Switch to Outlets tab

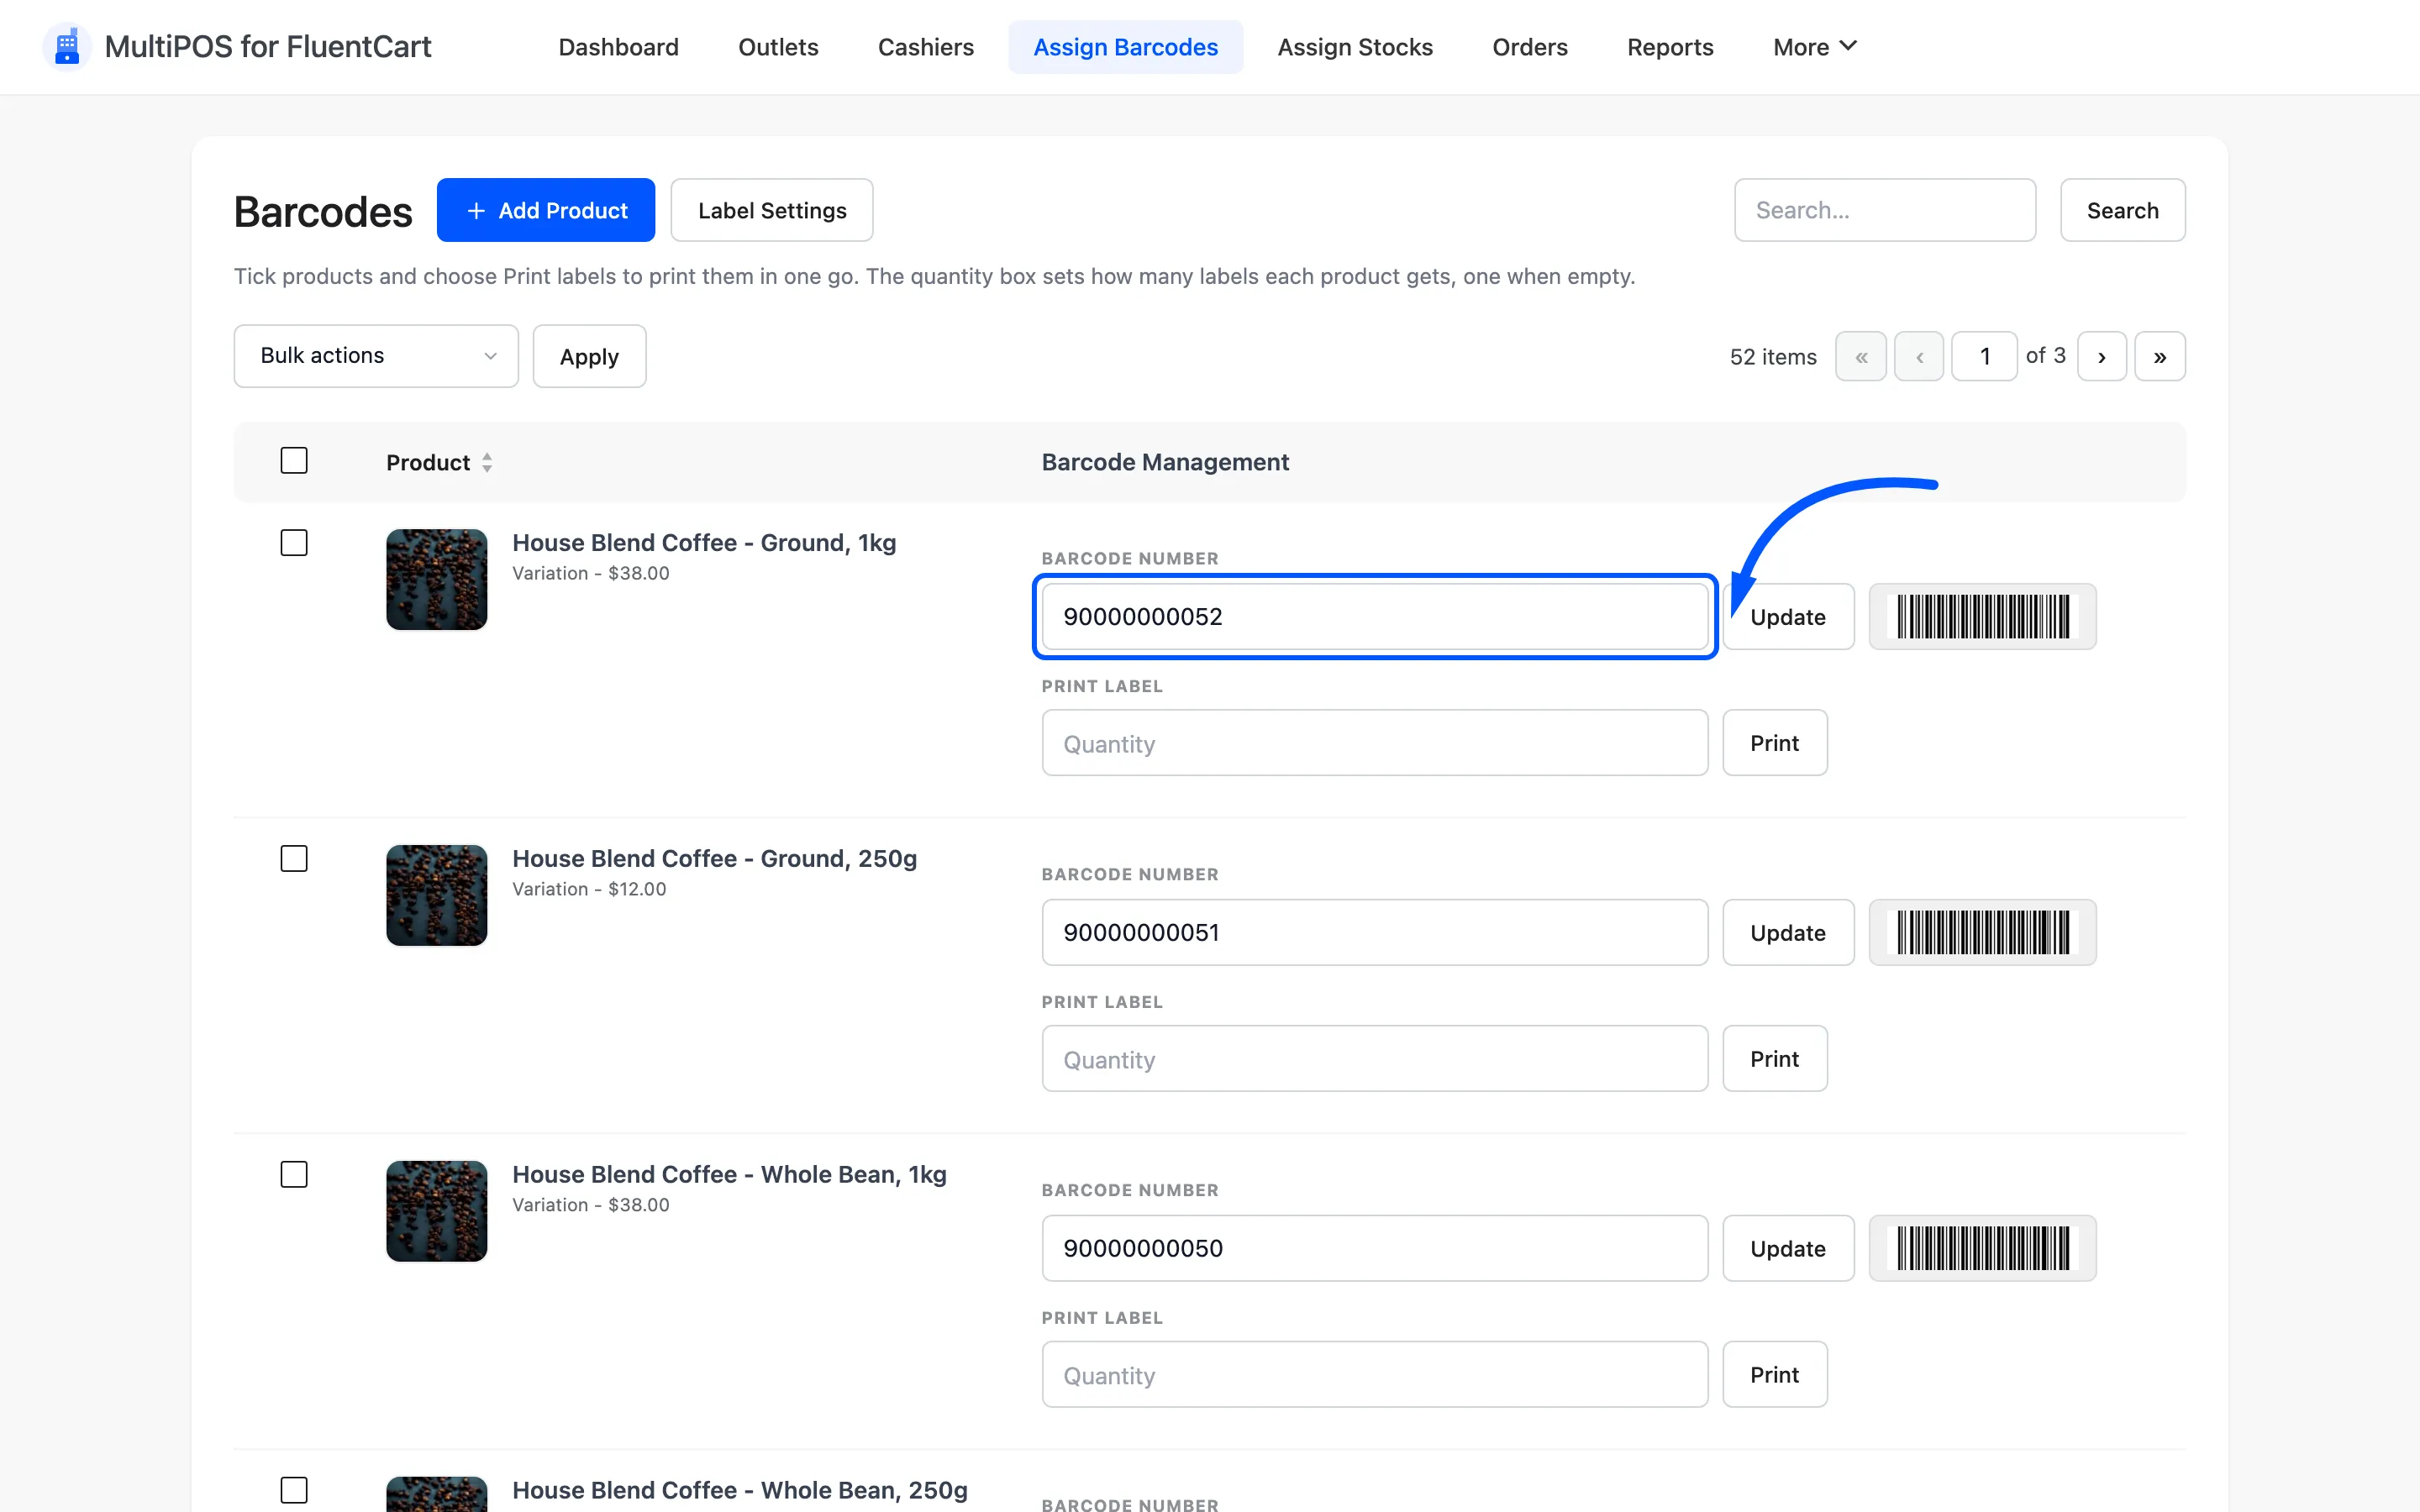tap(778, 47)
